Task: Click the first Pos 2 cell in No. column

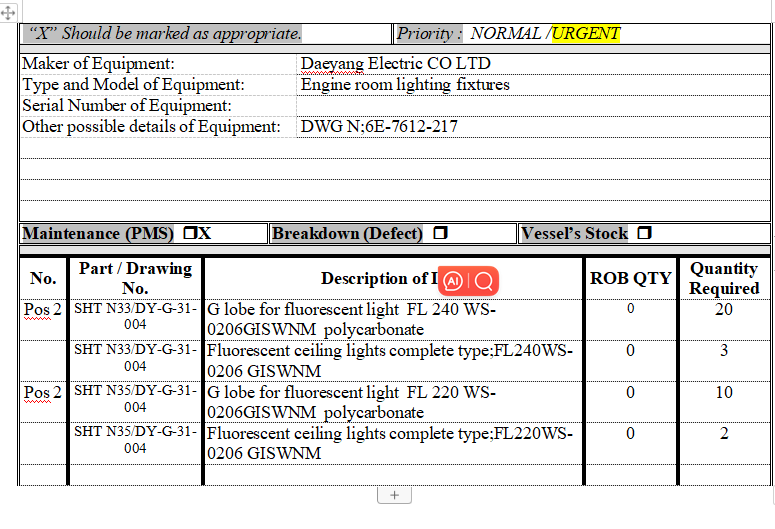Action: pyautogui.click(x=43, y=310)
